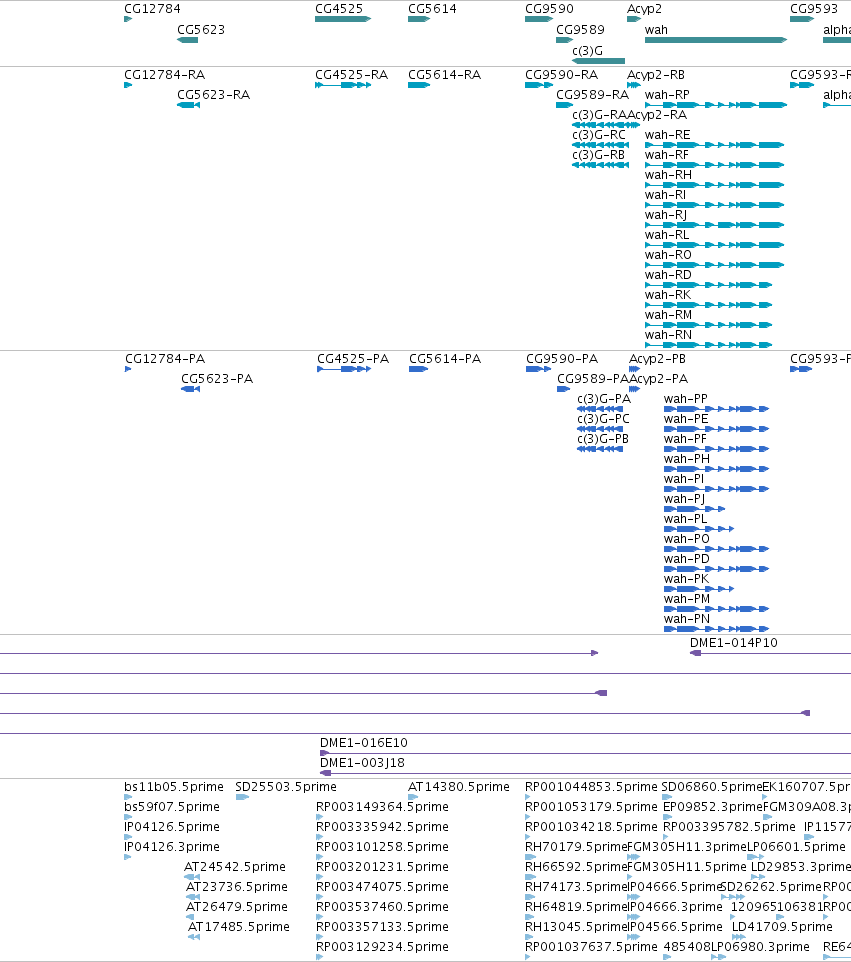Click protein wah-PN
This screenshot has width=851, height=962.
pos(687,619)
